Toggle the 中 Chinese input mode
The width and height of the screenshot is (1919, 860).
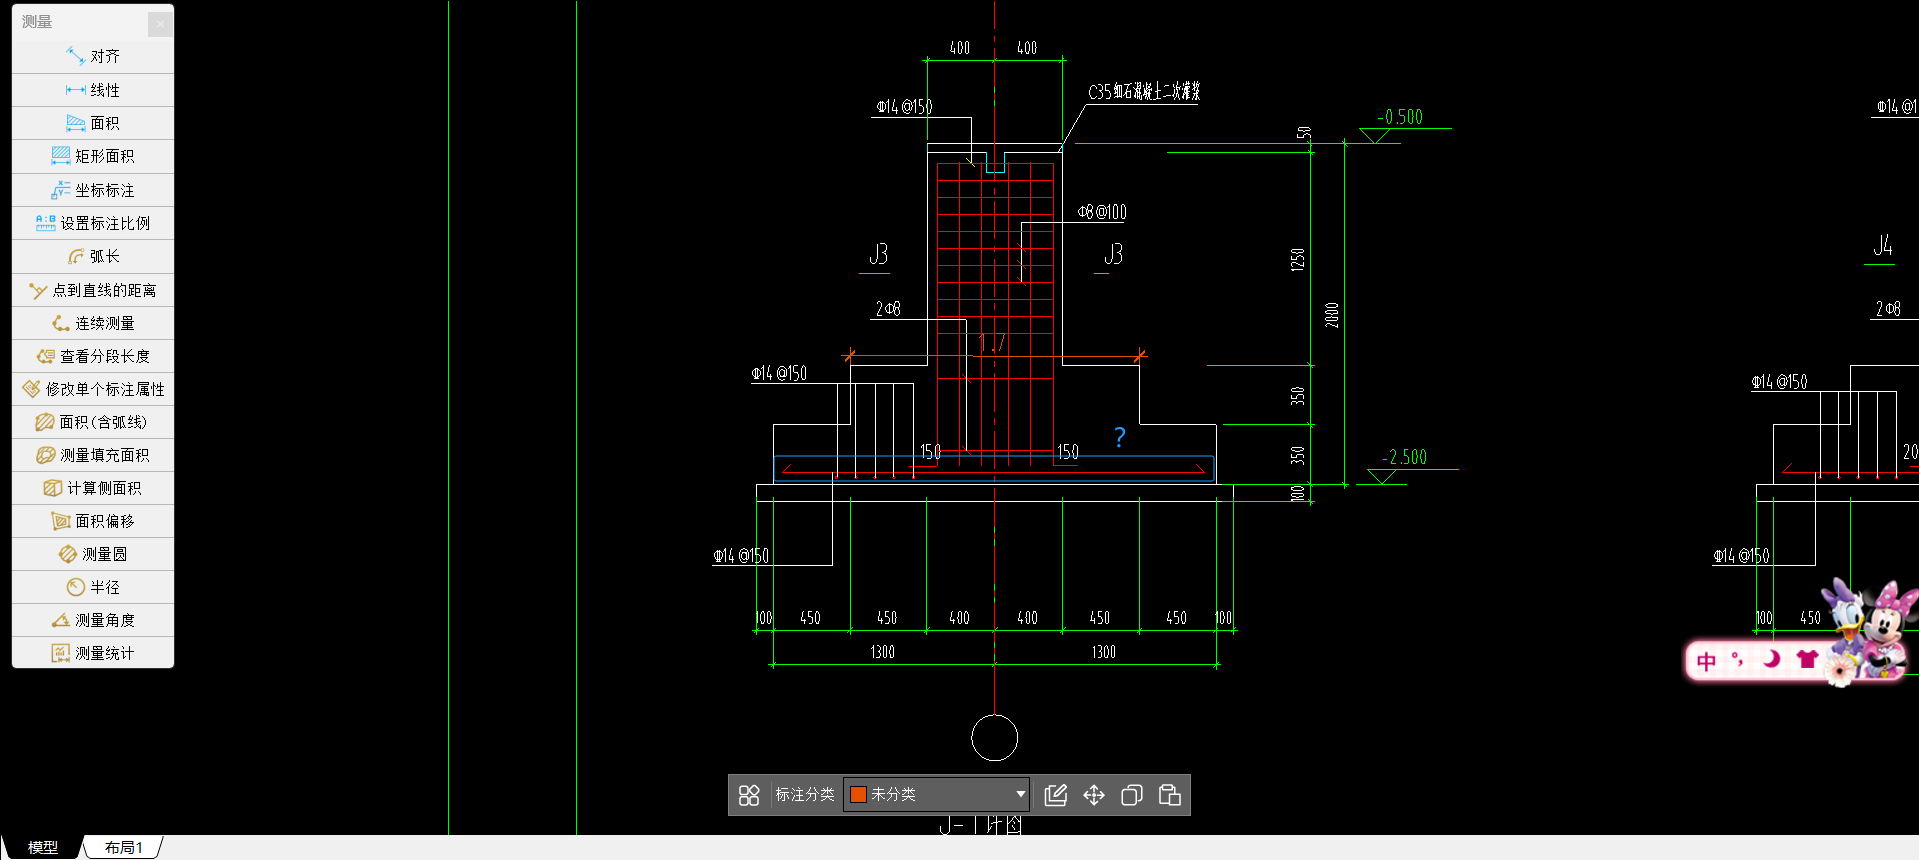tap(1707, 661)
